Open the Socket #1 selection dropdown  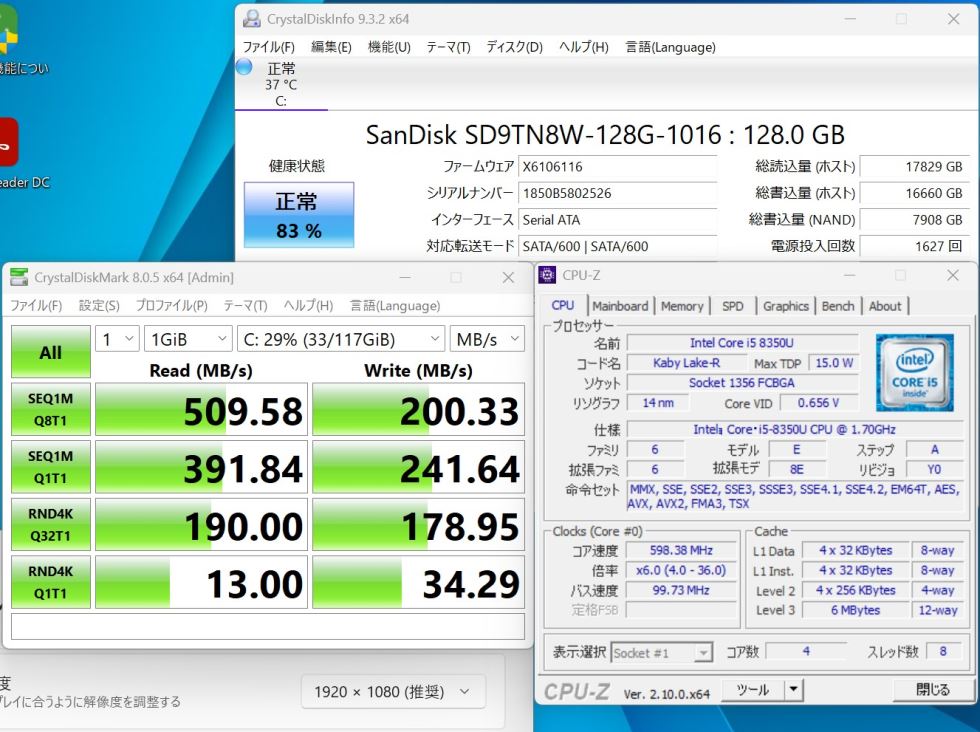662,653
